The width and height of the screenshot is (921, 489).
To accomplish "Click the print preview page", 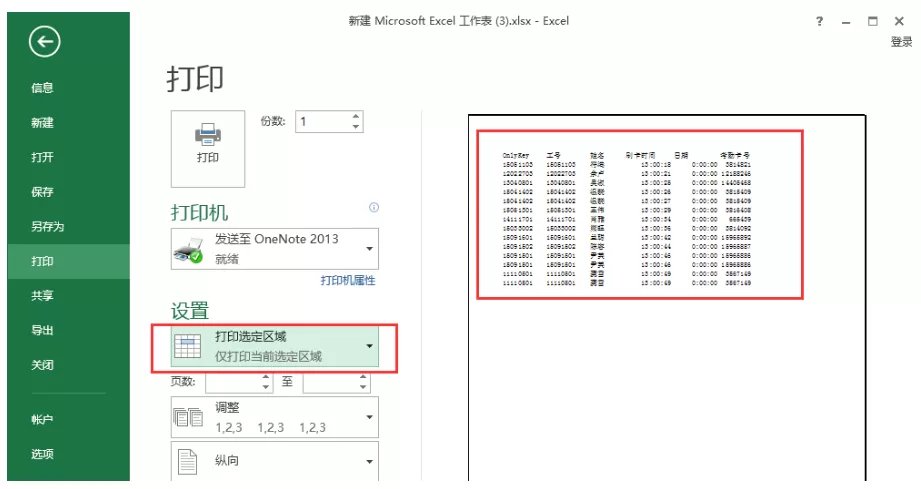I will click(667, 298).
